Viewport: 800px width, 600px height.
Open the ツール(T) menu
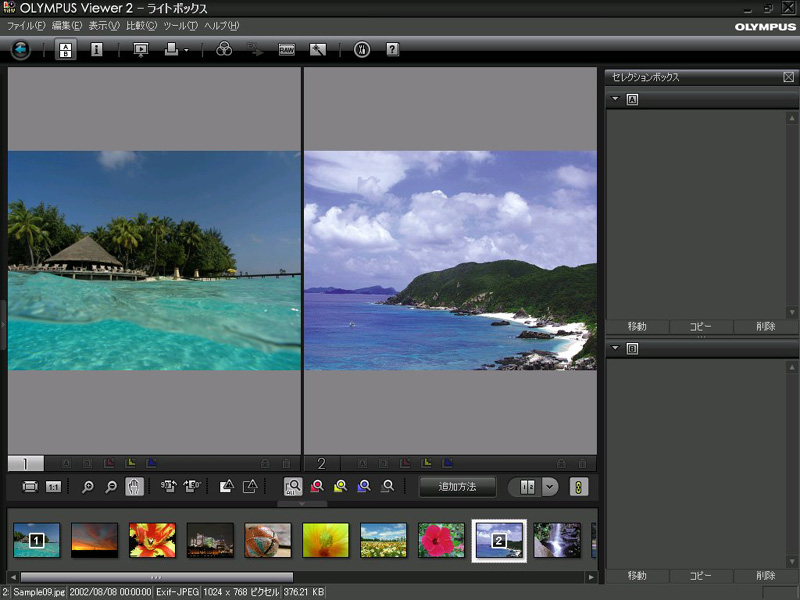click(x=180, y=25)
